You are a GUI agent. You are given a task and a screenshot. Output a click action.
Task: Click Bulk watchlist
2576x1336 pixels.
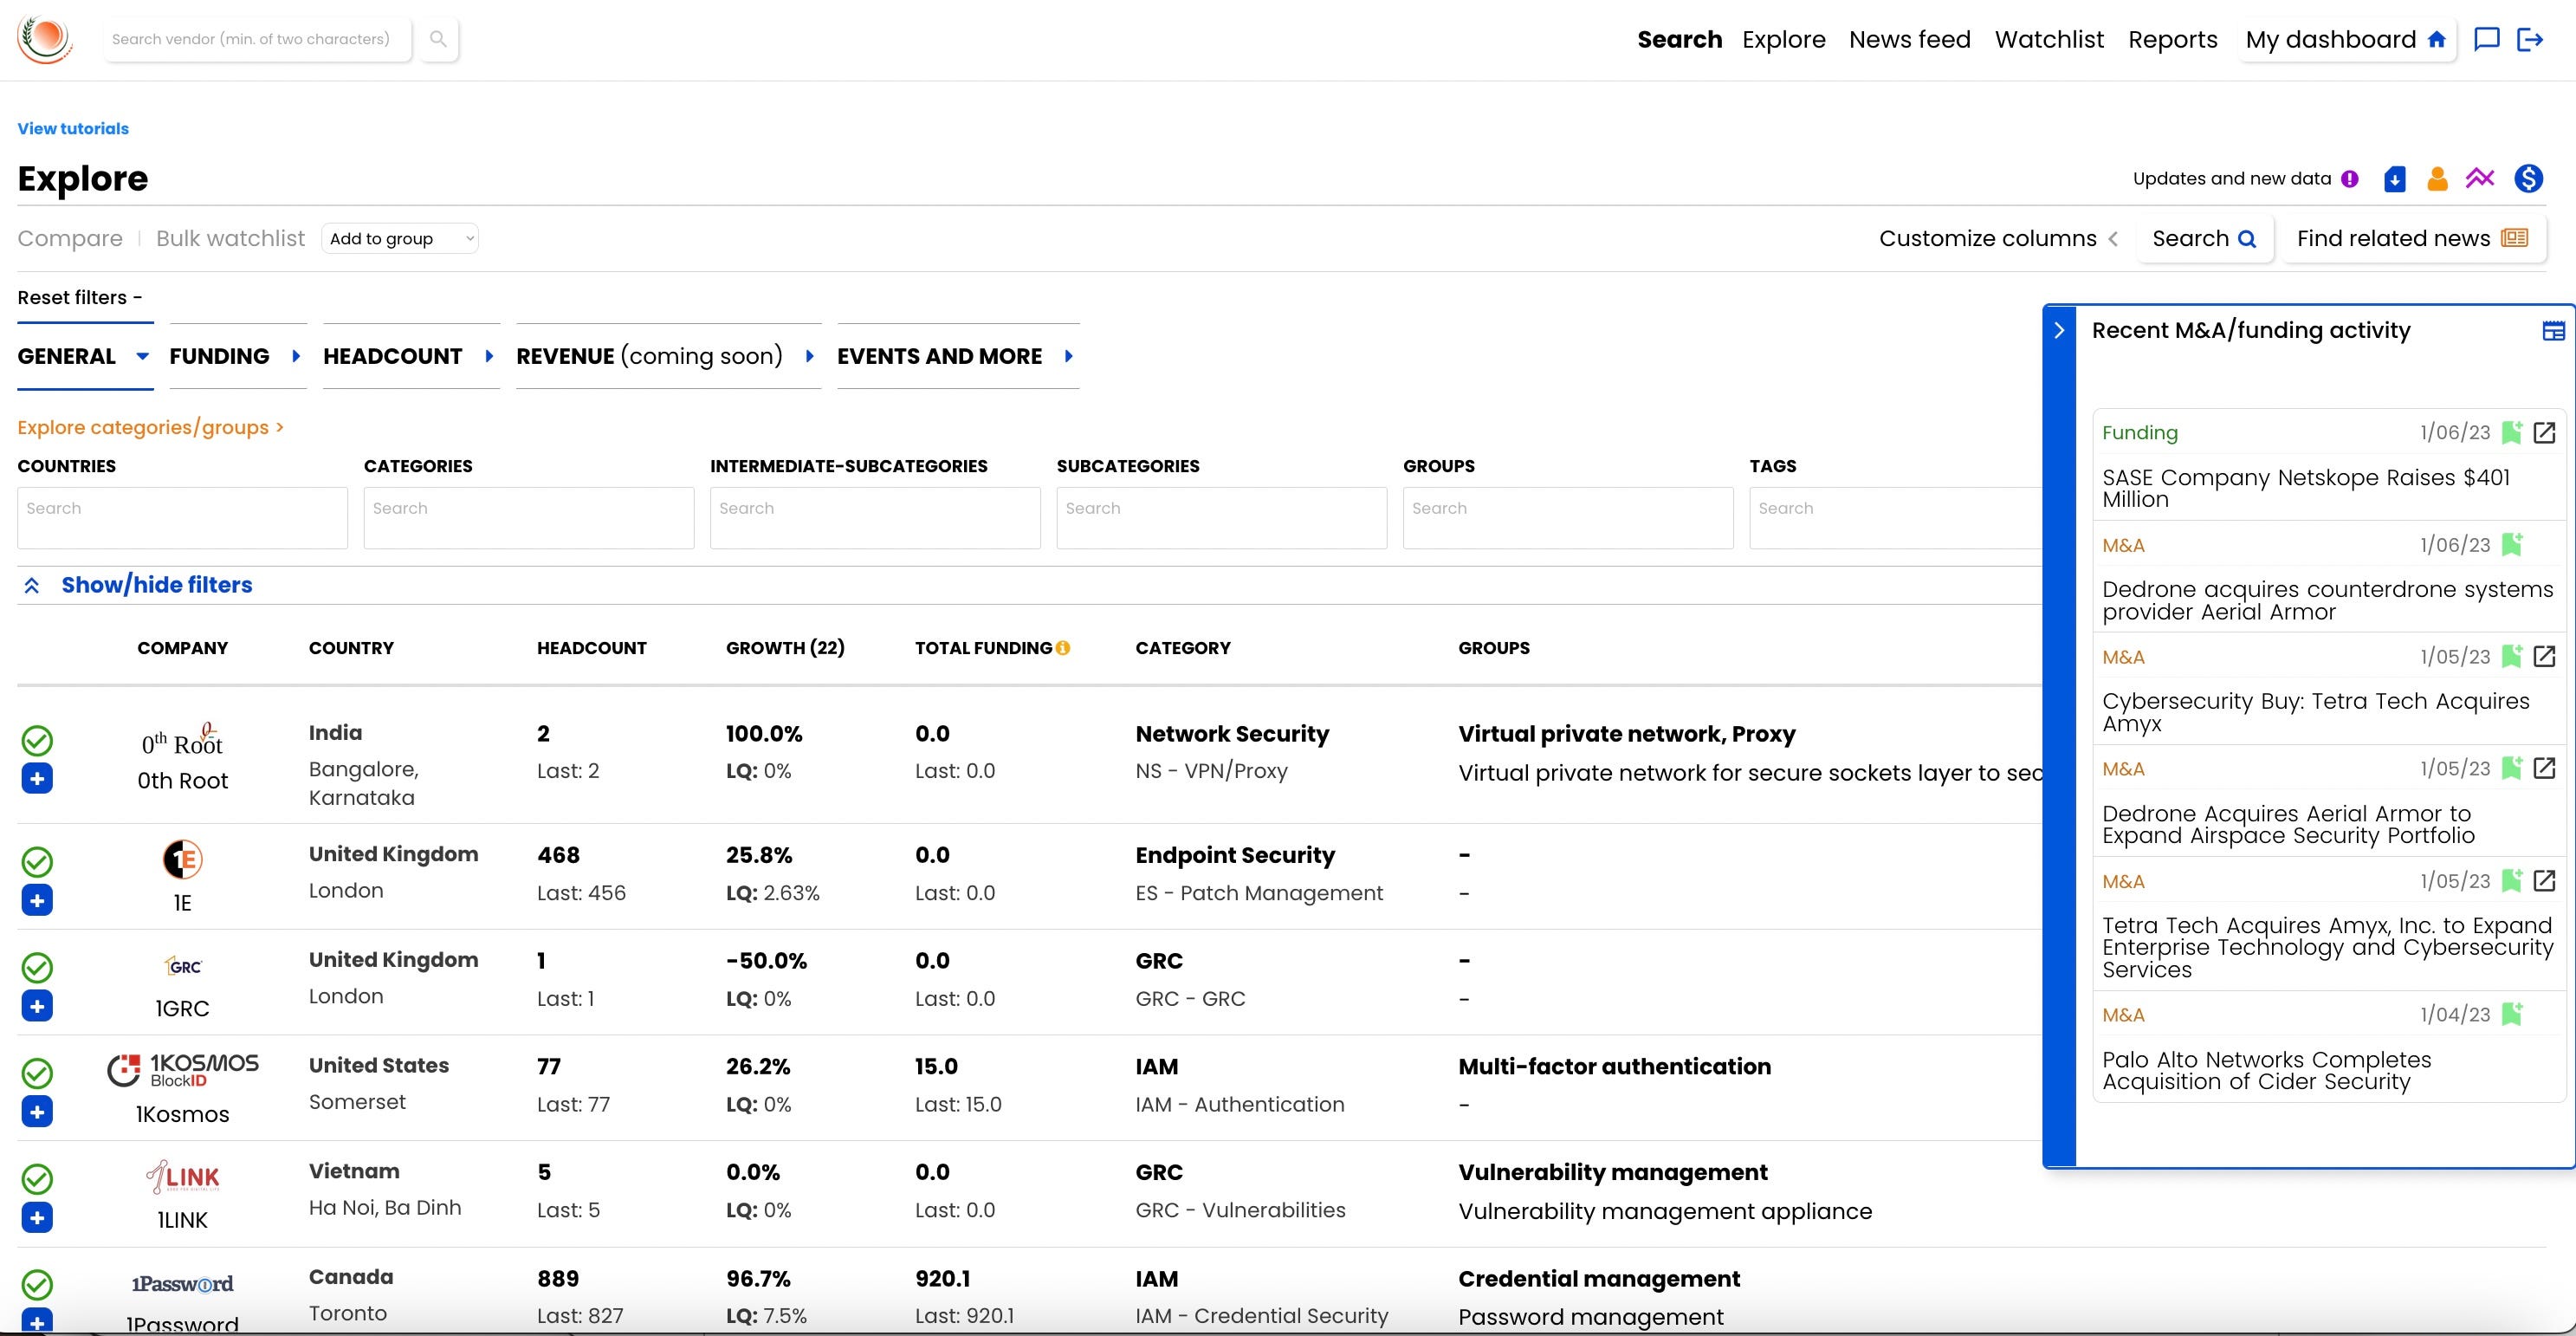230,238
